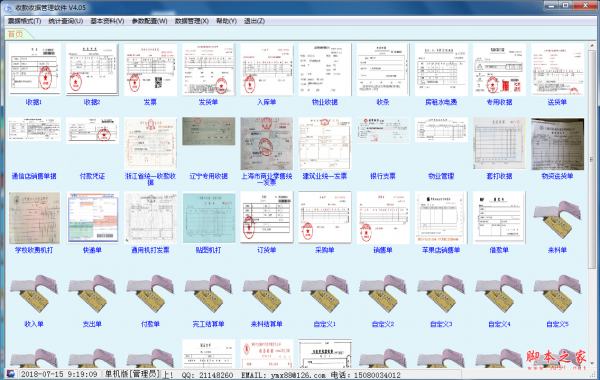The width and height of the screenshot is (600, 380).
Task: Open the 收据2 receipt template
Action: point(92,69)
